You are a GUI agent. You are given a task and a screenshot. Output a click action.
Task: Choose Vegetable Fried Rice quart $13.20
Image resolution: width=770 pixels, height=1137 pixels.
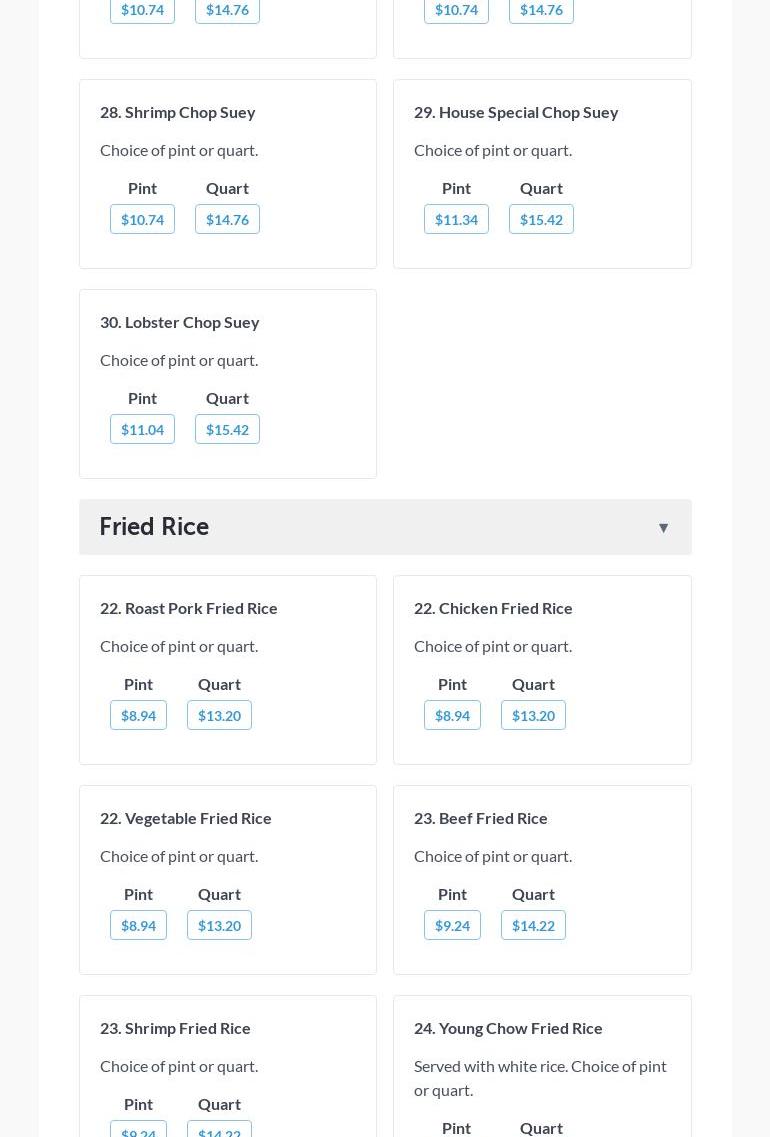[219, 925]
